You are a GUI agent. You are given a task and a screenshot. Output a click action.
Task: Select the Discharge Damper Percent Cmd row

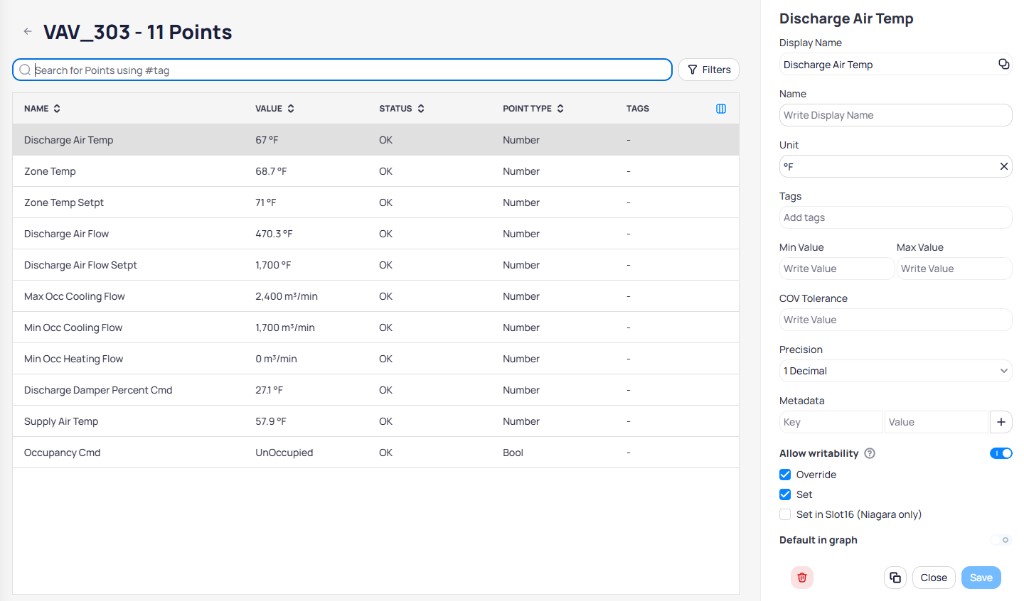click(376, 390)
